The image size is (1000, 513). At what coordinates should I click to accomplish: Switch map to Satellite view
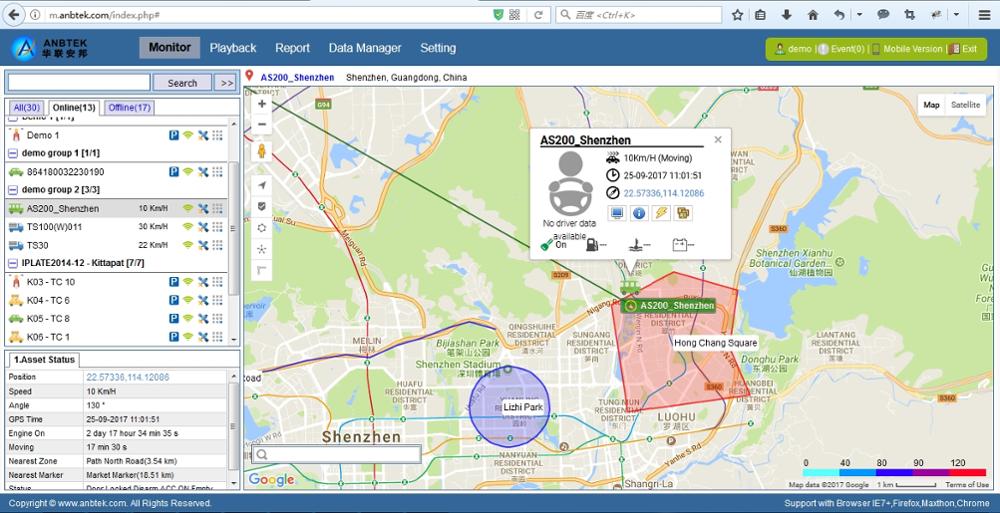tap(966, 105)
